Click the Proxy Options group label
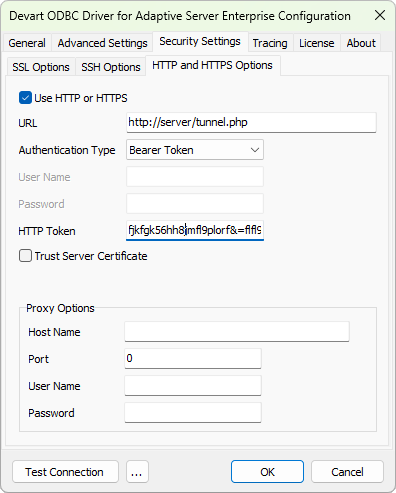Image resolution: width=396 pixels, height=493 pixels. (x=60, y=308)
